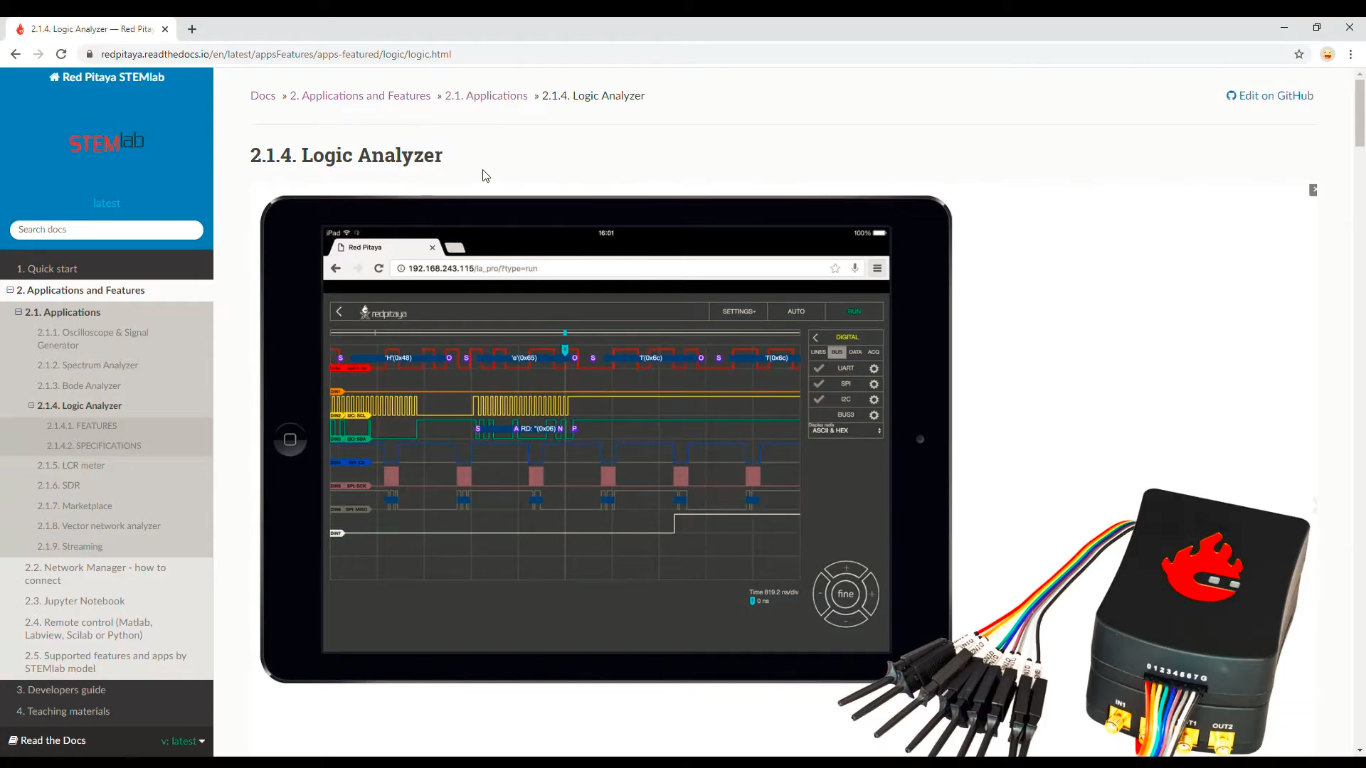
Task: Disable the SPI bus checkmark
Action: pyautogui.click(x=820, y=384)
